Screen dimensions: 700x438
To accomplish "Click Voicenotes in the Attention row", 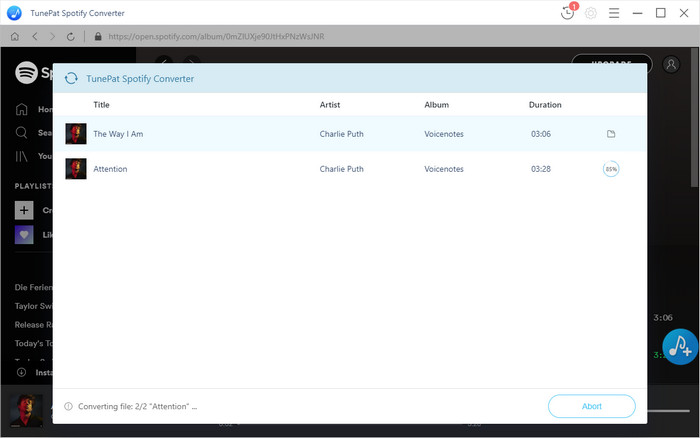I will [444, 169].
